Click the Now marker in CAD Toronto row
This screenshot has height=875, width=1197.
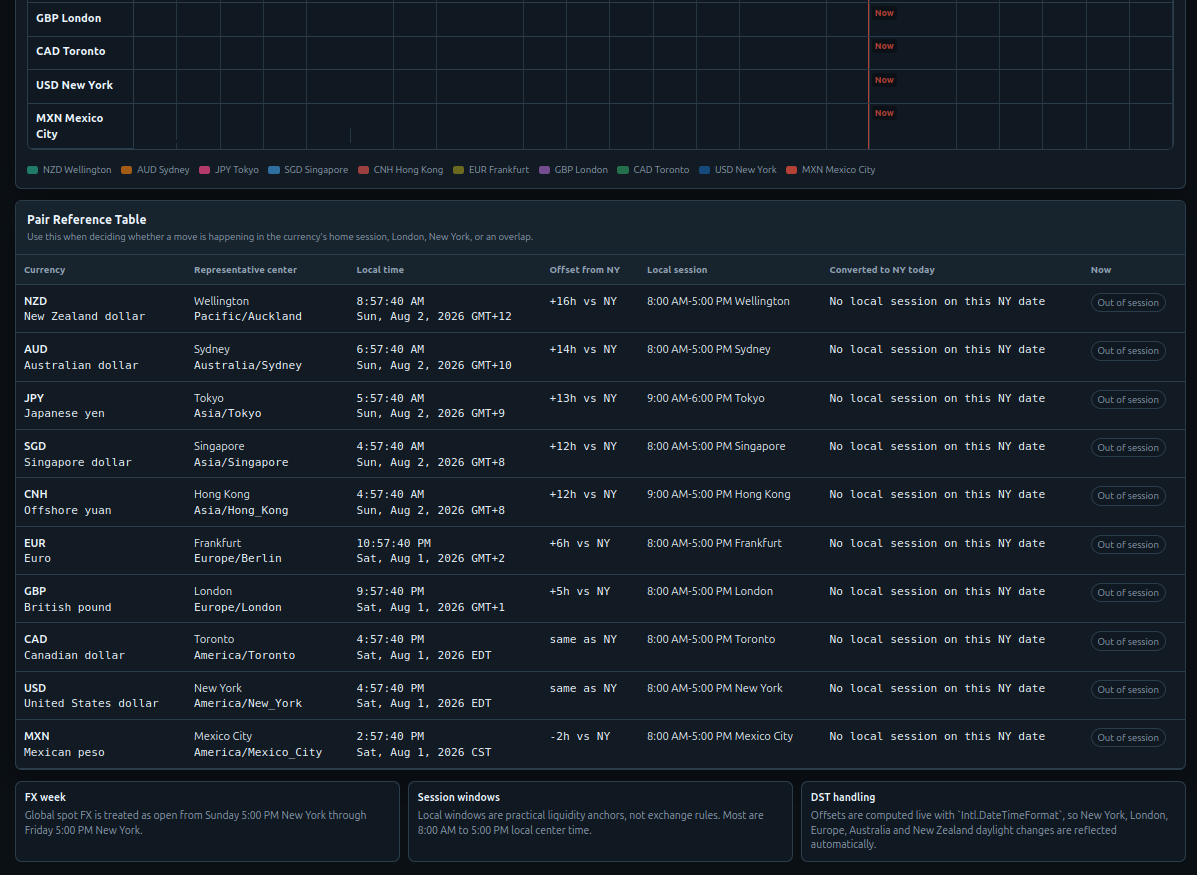[x=884, y=46]
